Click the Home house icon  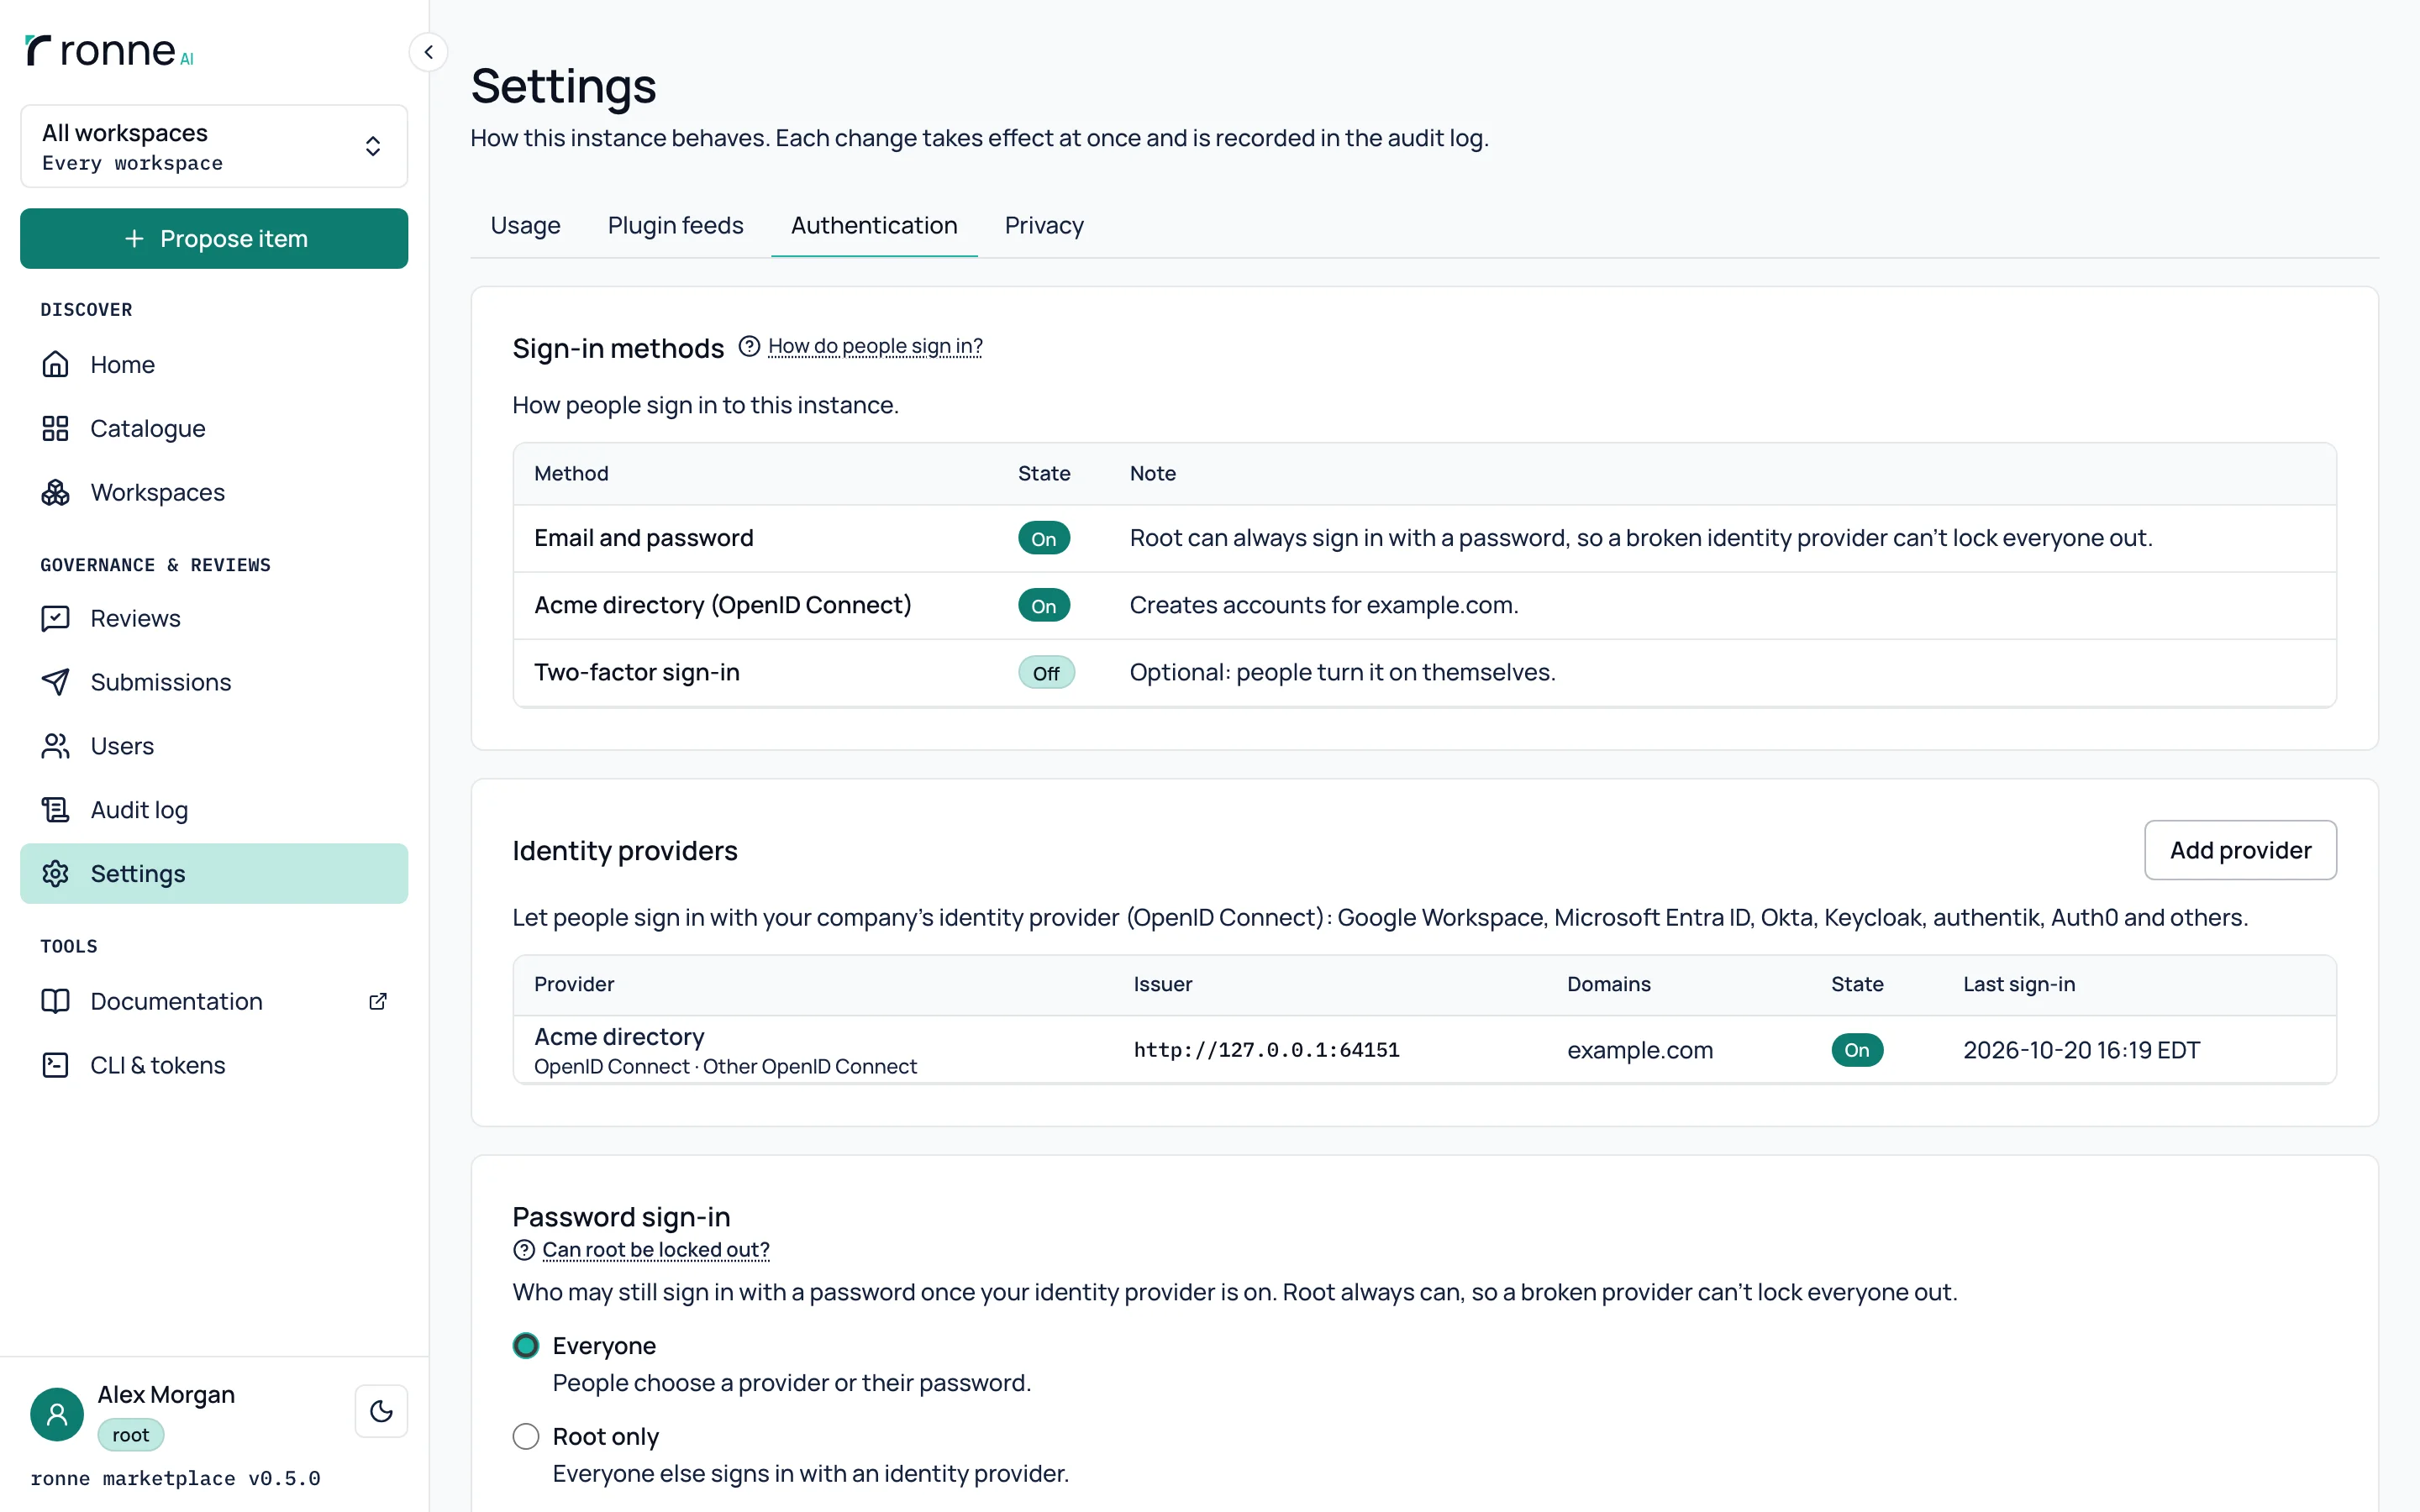click(55, 364)
